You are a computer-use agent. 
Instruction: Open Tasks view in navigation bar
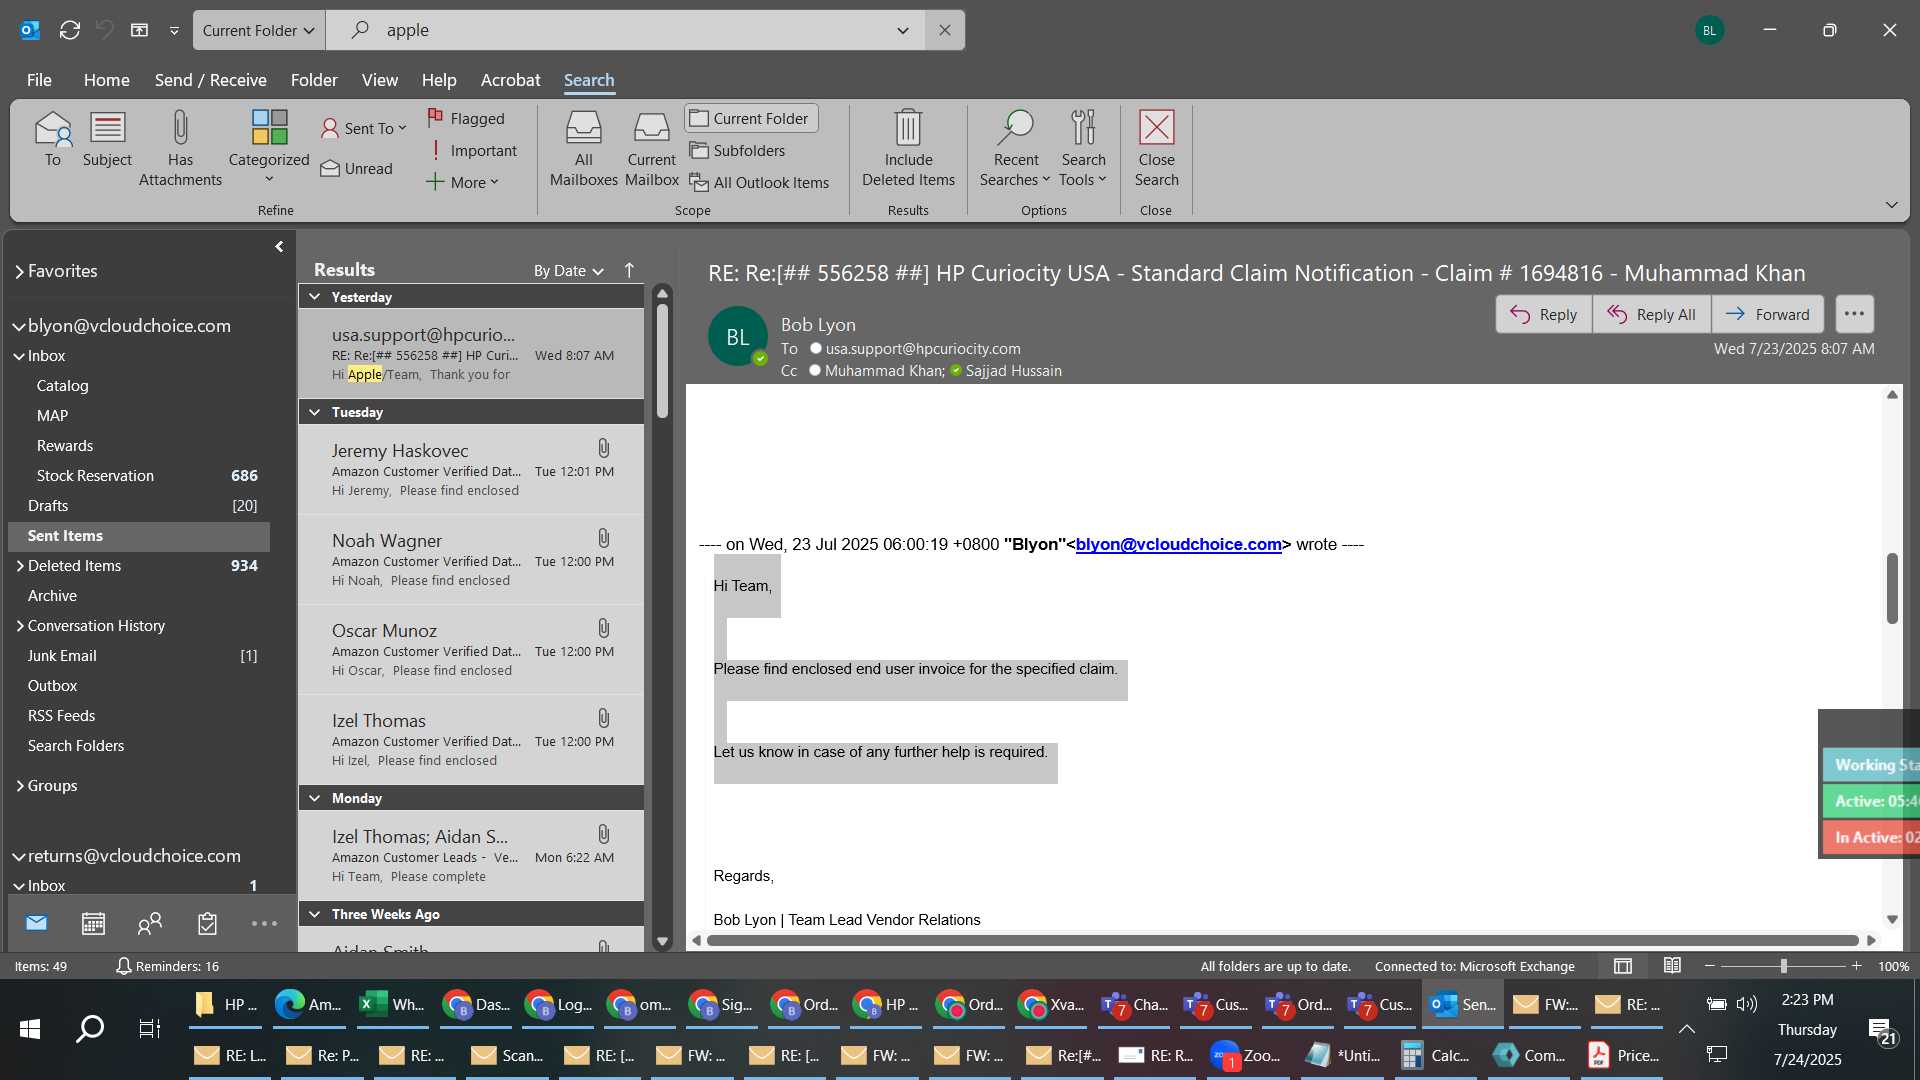coord(207,923)
